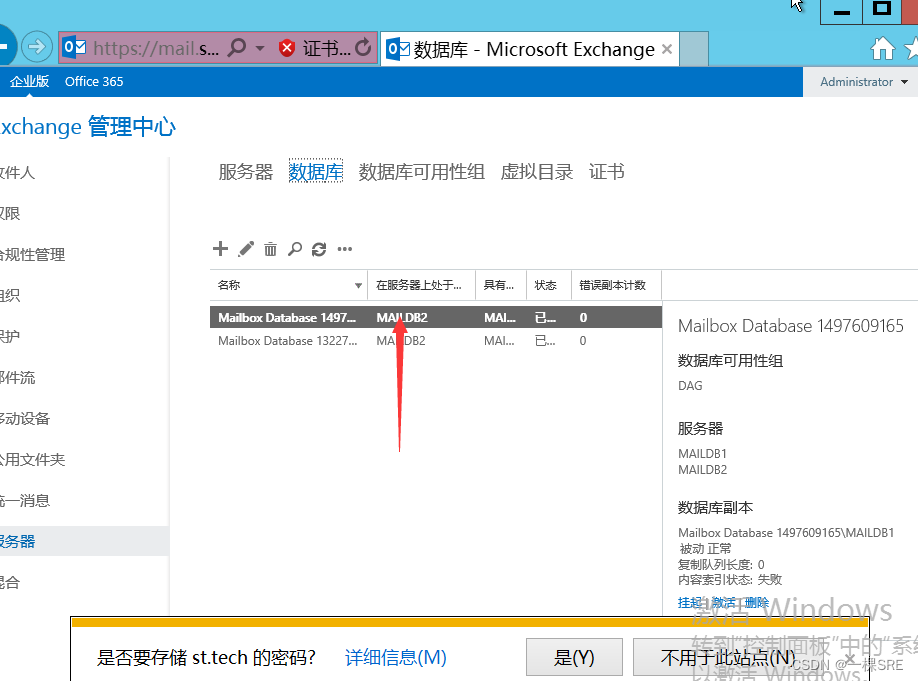Create a new database with the plus icon
The height and width of the screenshot is (681, 918).
[220, 248]
